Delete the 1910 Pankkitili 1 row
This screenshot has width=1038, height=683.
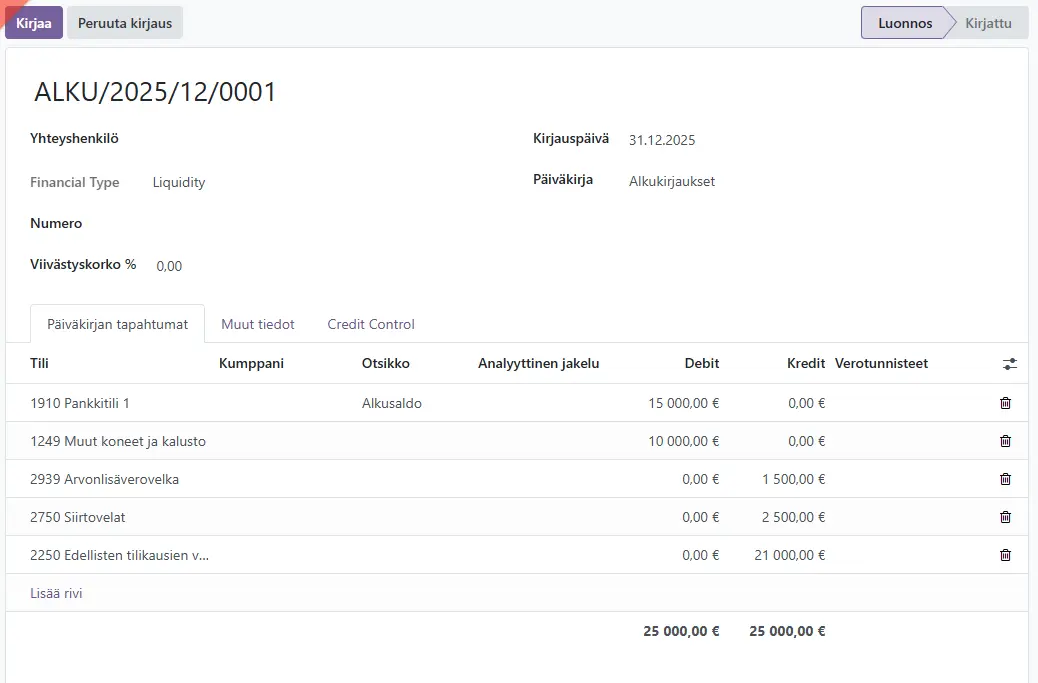(x=1005, y=403)
